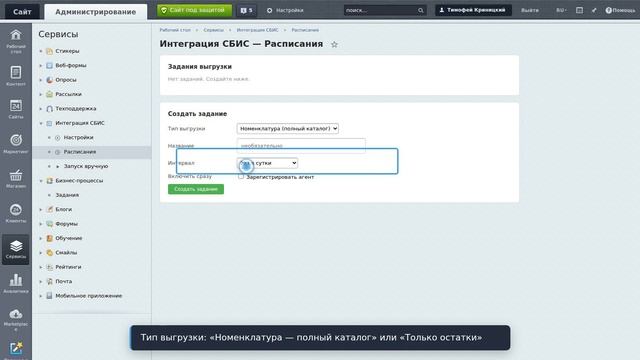The image size is (640, 360).
Task: Open the Аналитика sidebar section
Action: pyautogui.click(x=16, y=284)
